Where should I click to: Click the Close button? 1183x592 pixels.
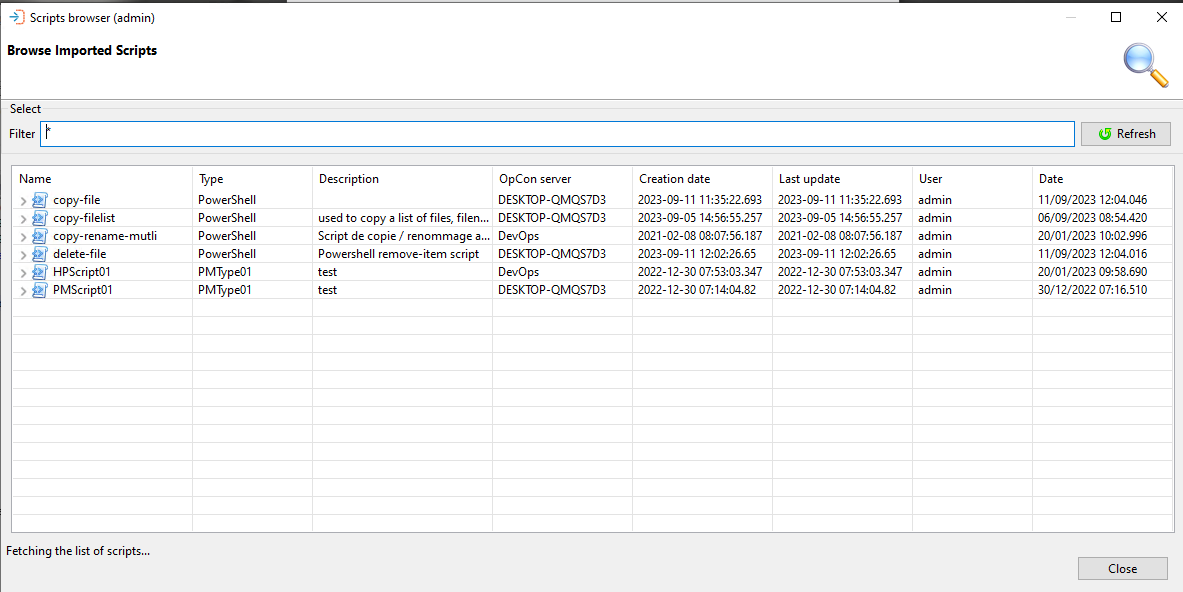coord(1123,569)
